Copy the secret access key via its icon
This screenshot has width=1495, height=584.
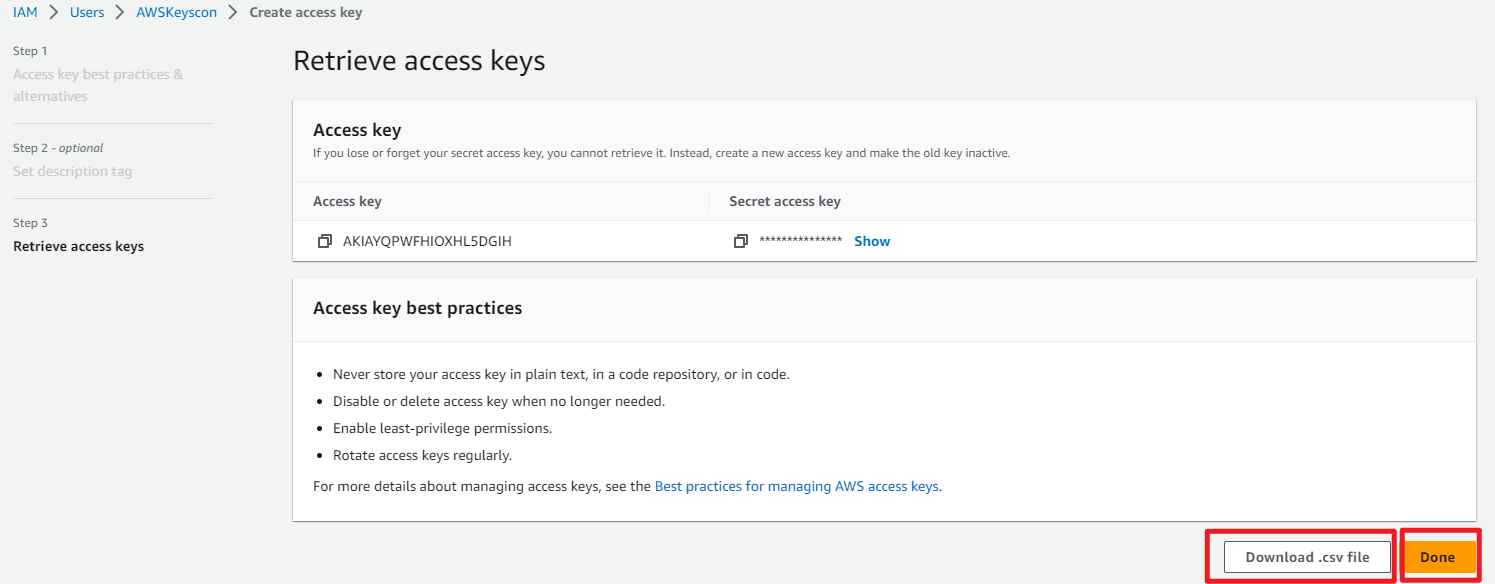pos(740,241)
